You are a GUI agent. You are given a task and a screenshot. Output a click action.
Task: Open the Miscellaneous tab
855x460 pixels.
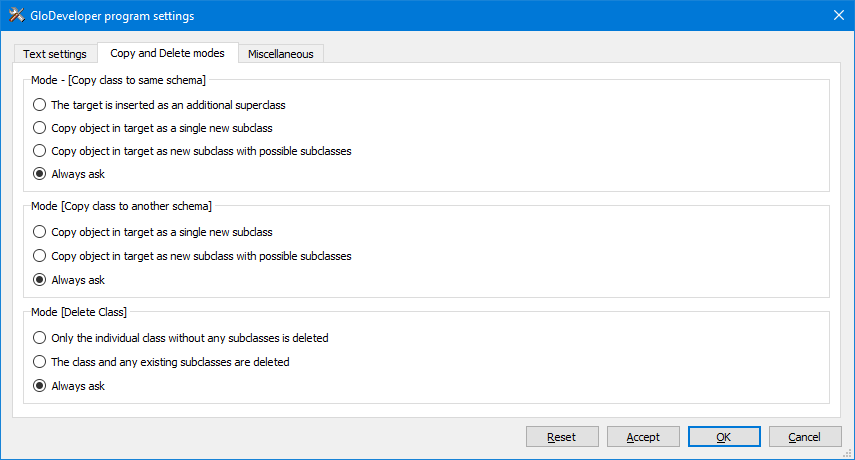[281, 54]
